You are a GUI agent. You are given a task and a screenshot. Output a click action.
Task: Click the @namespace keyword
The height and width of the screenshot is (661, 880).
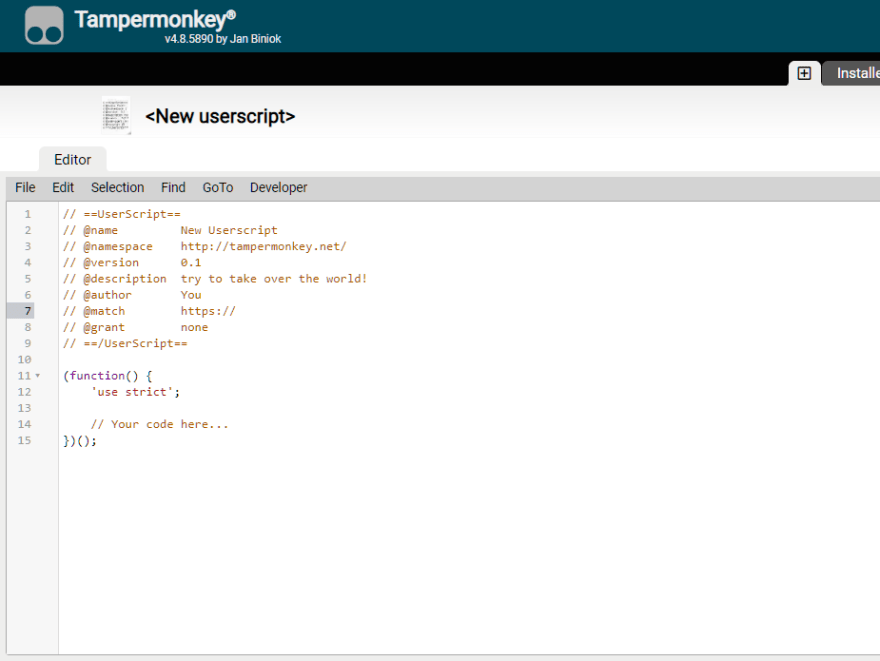118,246
